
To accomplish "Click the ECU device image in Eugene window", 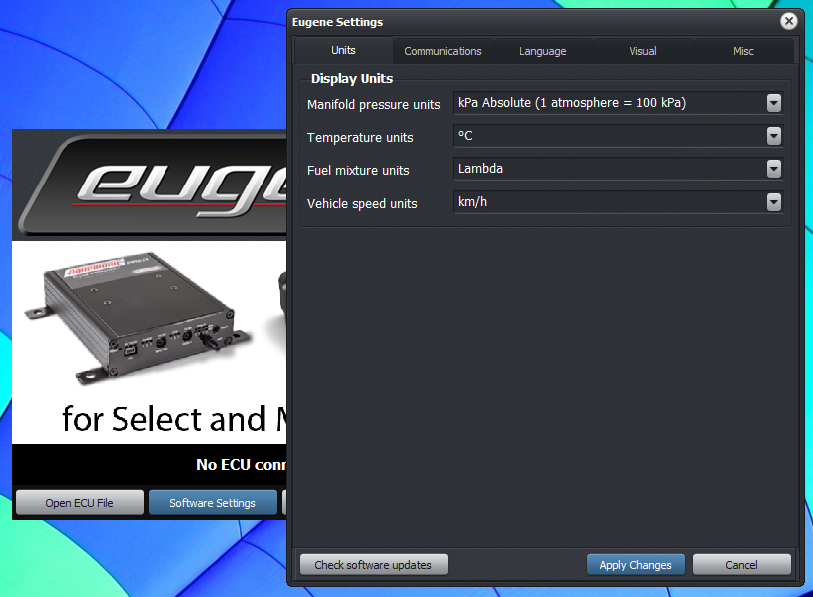I will [137, 317].
